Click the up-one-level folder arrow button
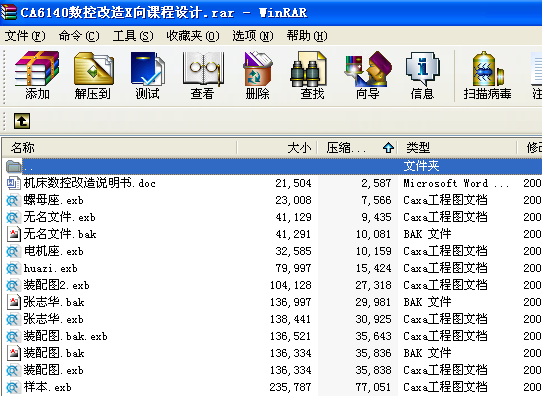The width and height of the screenshot is (542, 396). pyautogui.click(x=22, y=121)
